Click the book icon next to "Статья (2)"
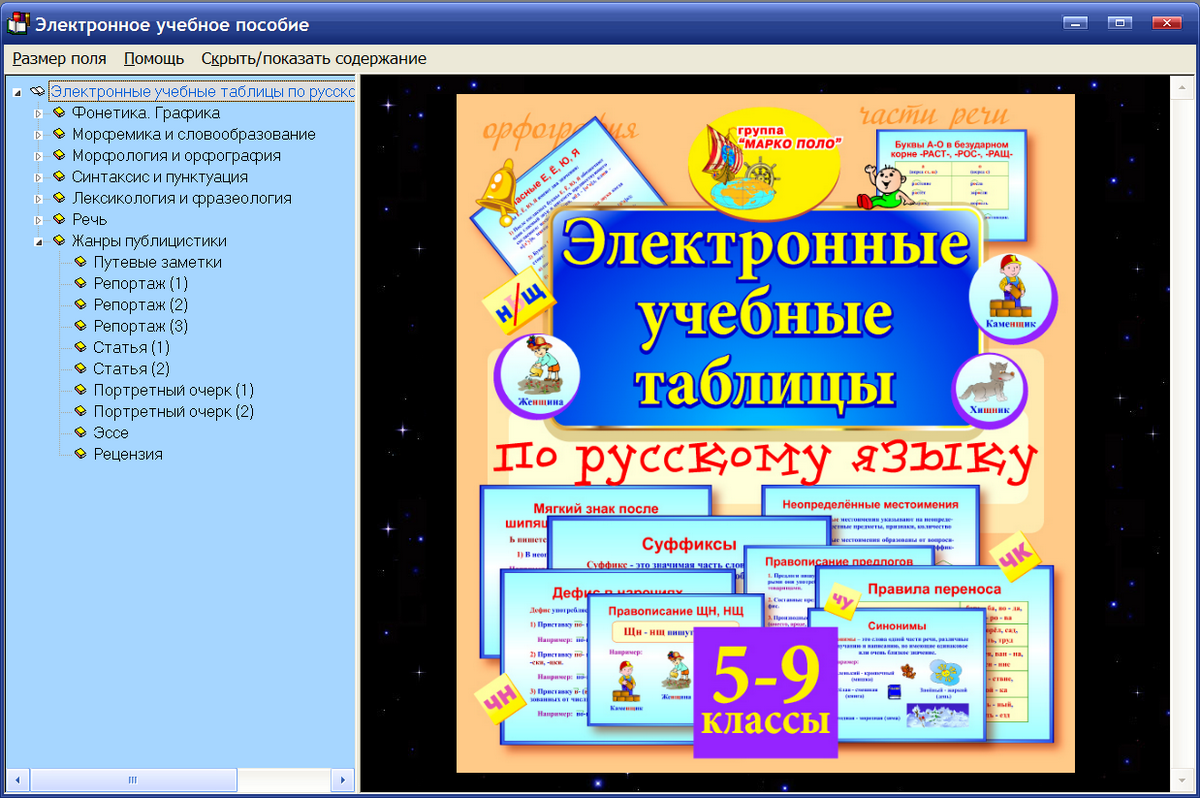1200x798 pixels. (80, 369)
